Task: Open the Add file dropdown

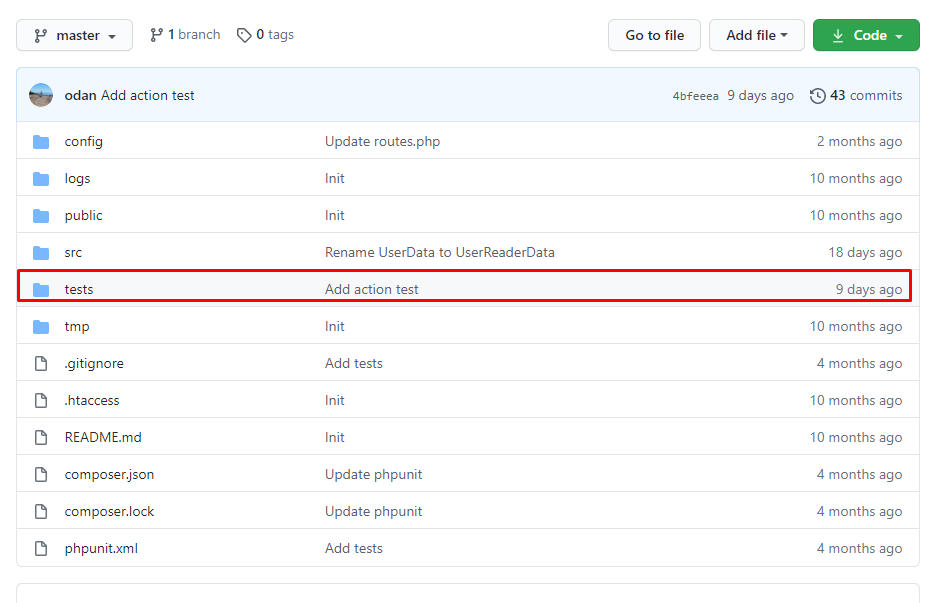Action: pos(756,34)
